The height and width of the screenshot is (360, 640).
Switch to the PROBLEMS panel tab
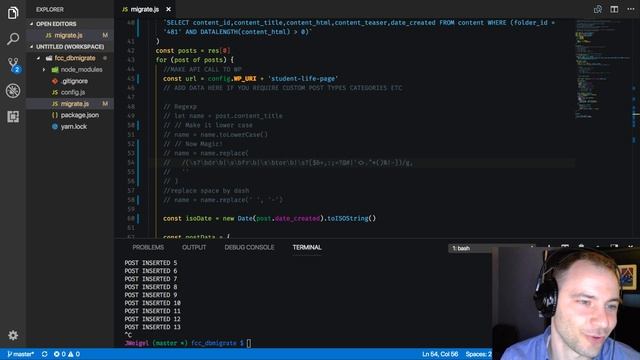[148, 247]
